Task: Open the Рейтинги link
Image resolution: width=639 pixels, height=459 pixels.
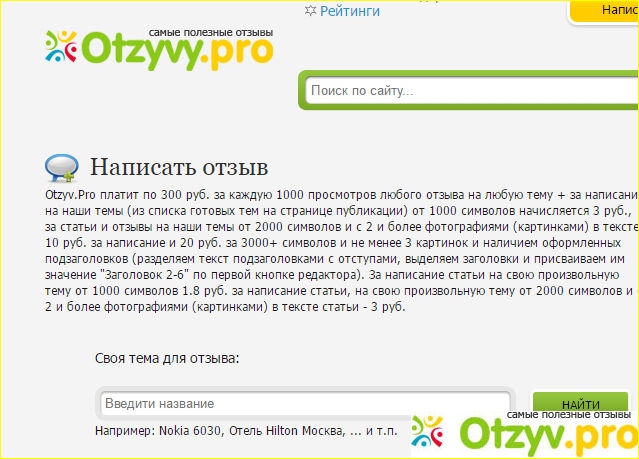Action: (350, 11)
